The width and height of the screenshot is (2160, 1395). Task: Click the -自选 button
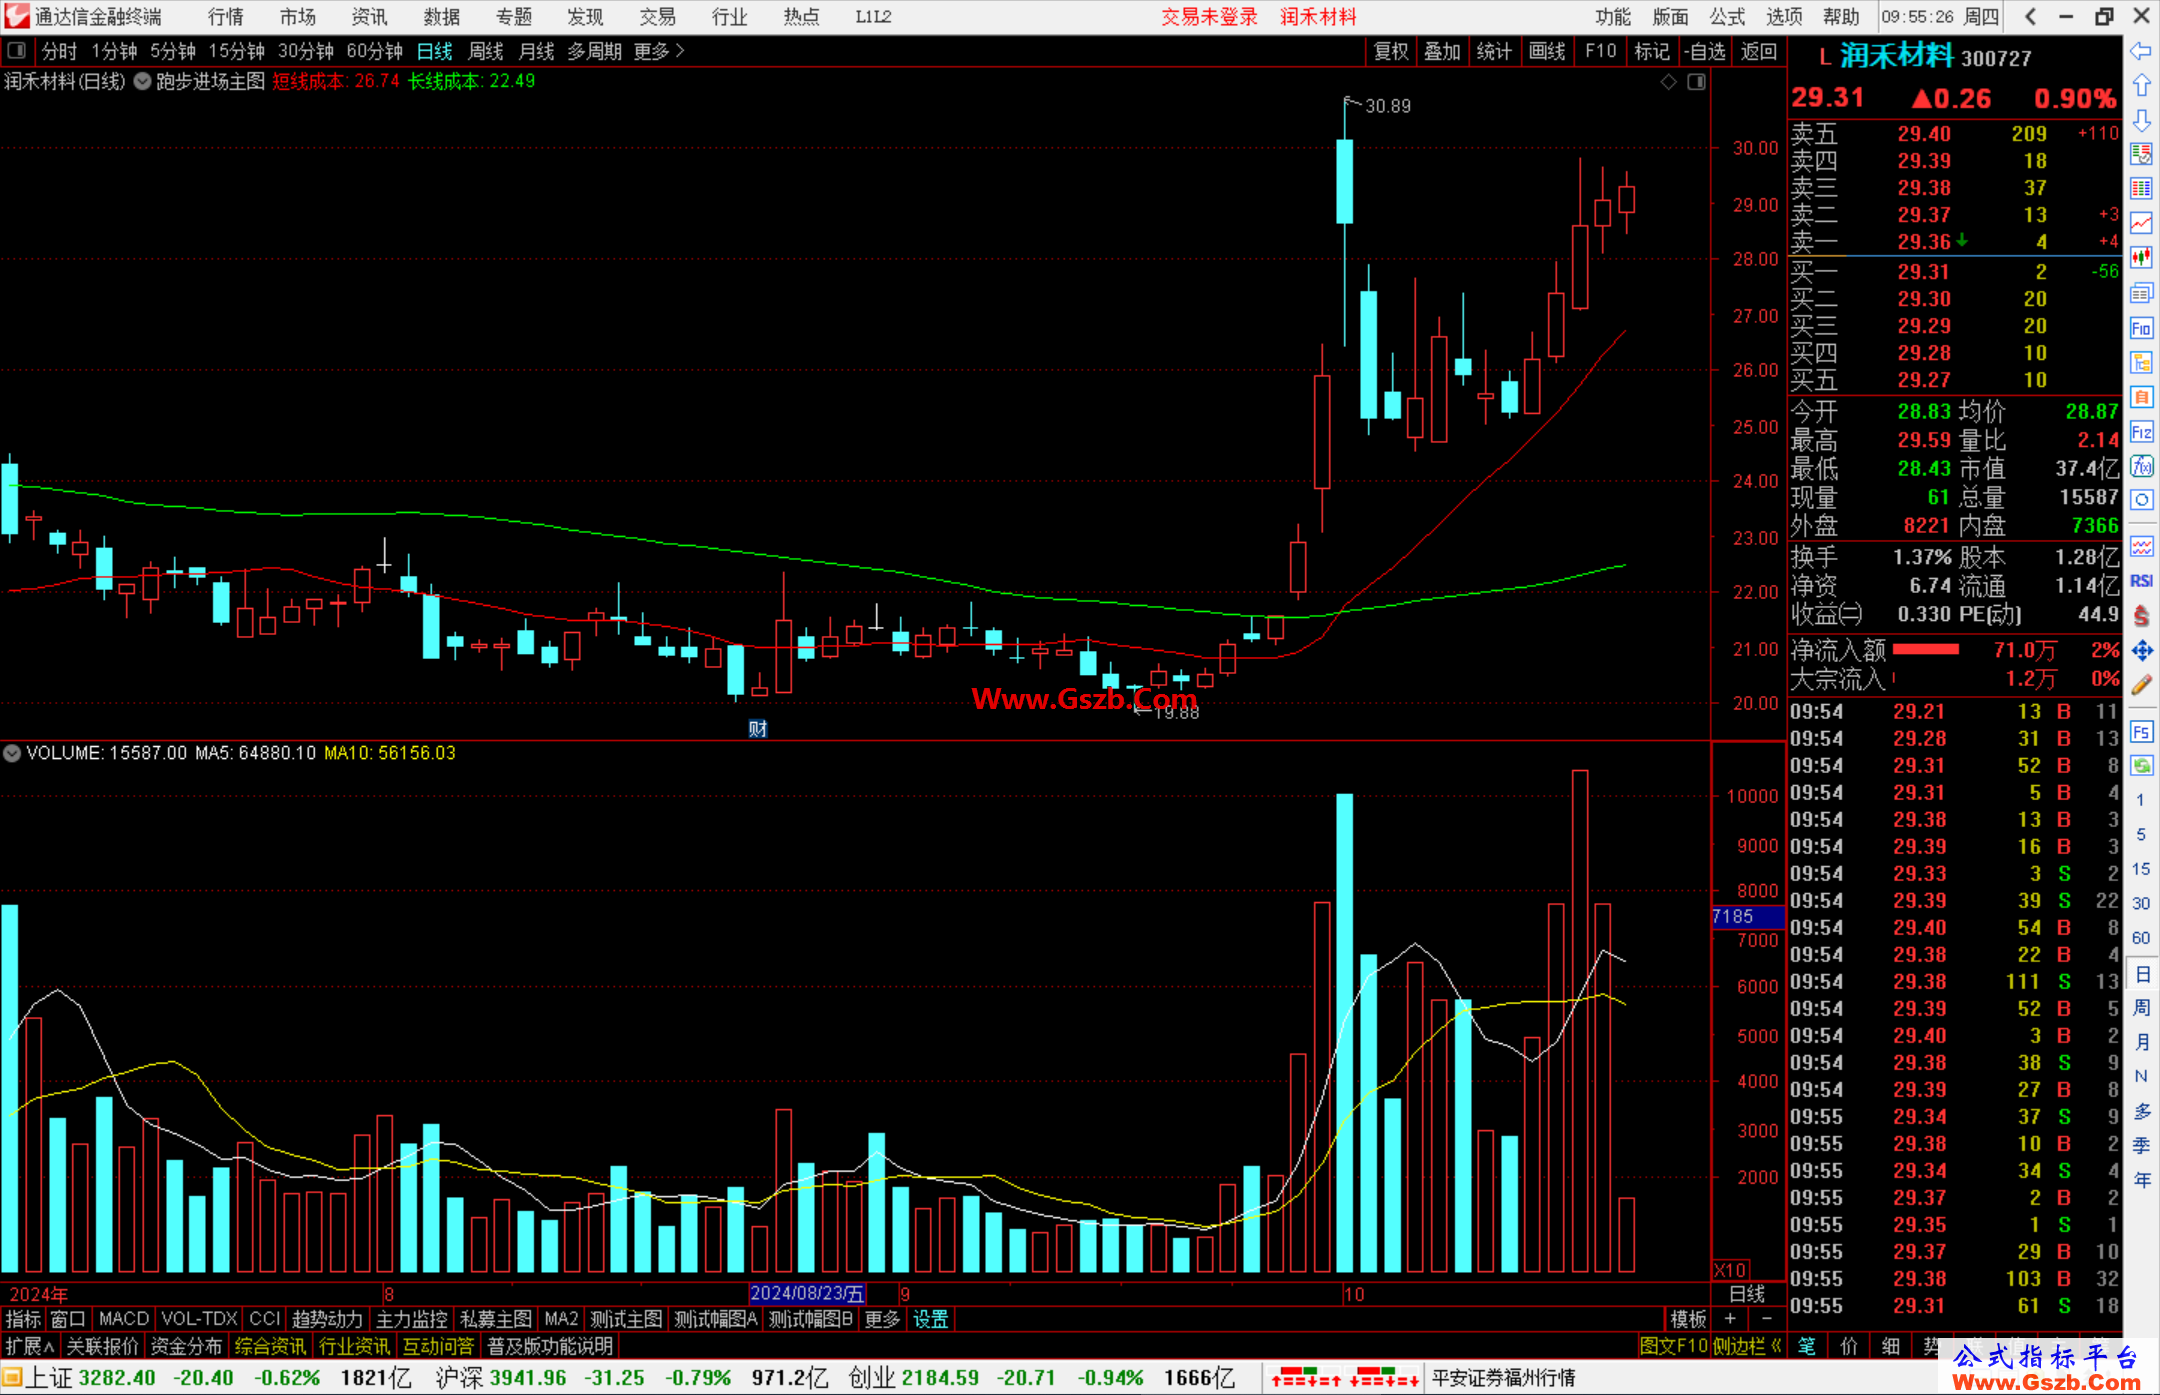click(1705, 51)
